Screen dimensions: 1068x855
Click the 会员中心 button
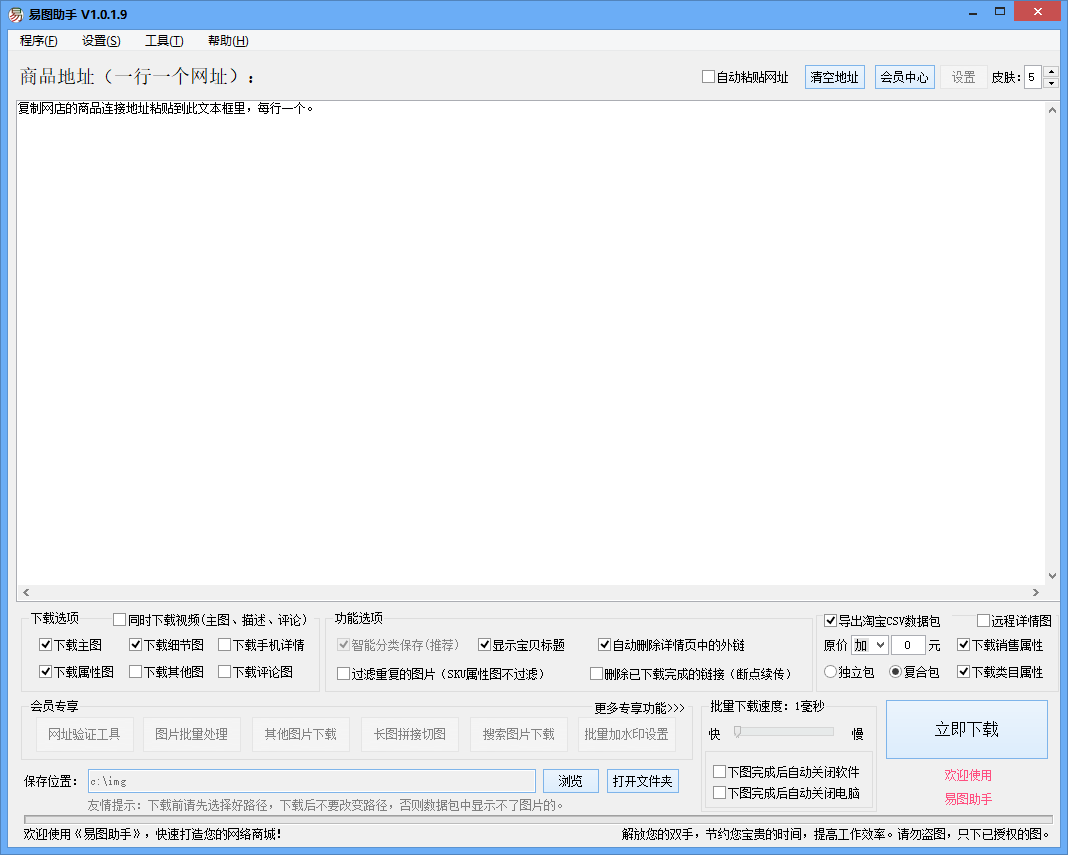coord(904,77)
